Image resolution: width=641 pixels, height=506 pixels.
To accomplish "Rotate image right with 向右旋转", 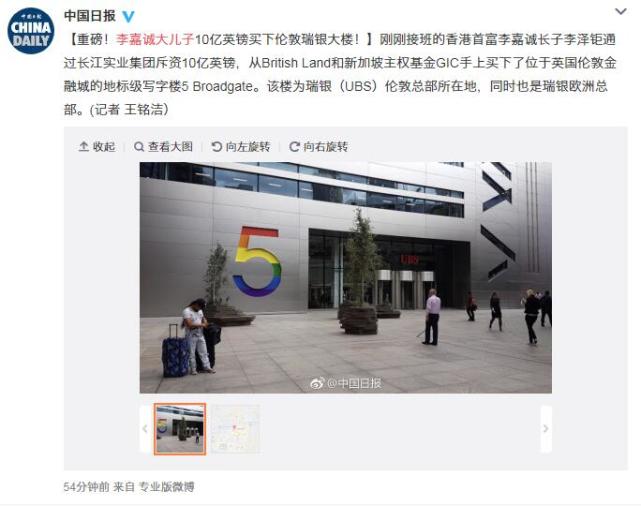I will click(x=318, y=146).
